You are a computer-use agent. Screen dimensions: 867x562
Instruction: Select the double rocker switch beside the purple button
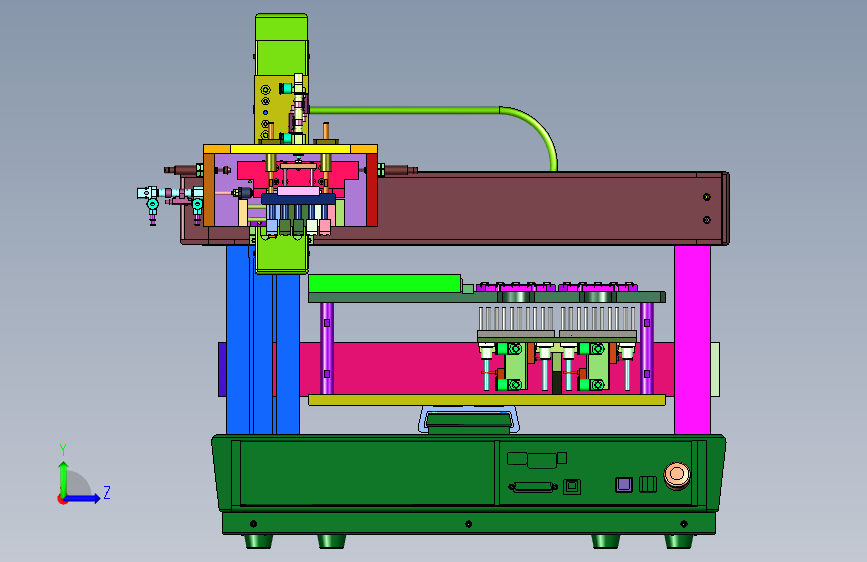tap(647, 484)
